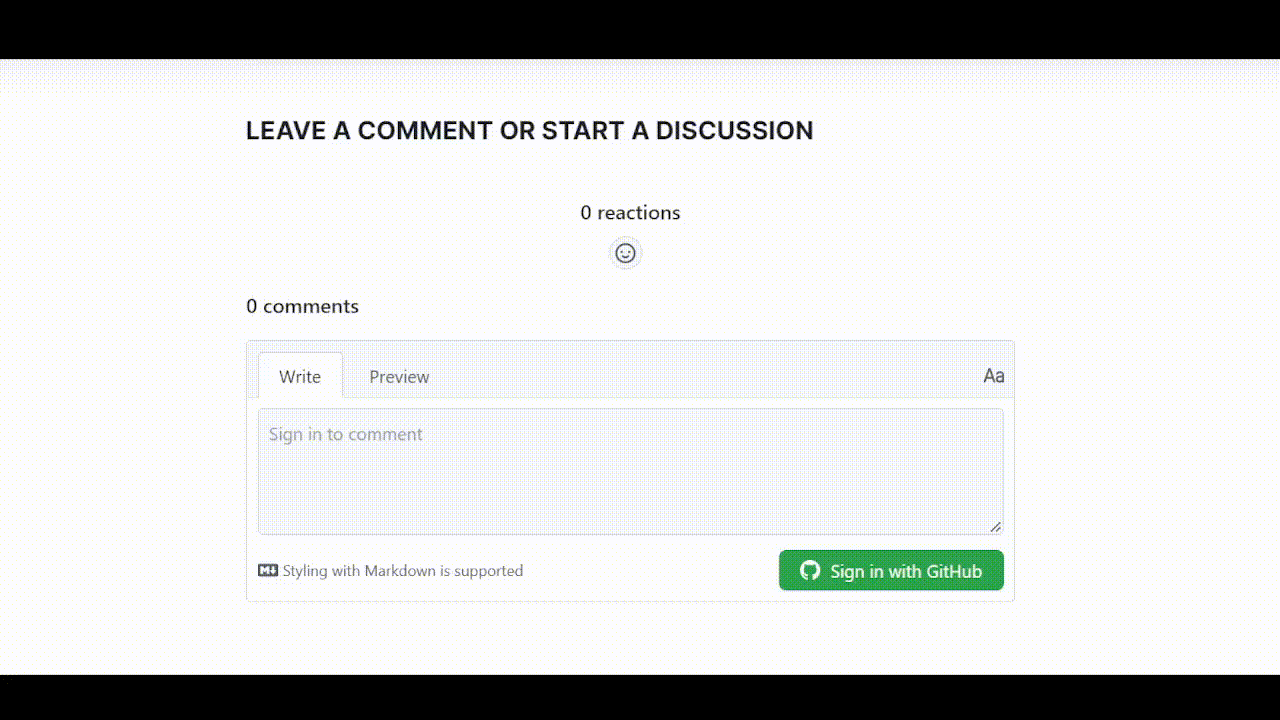Screen dimensions: 1280x720
Task: Open the Styling with Markdown link
Action: tap(402, 570)
